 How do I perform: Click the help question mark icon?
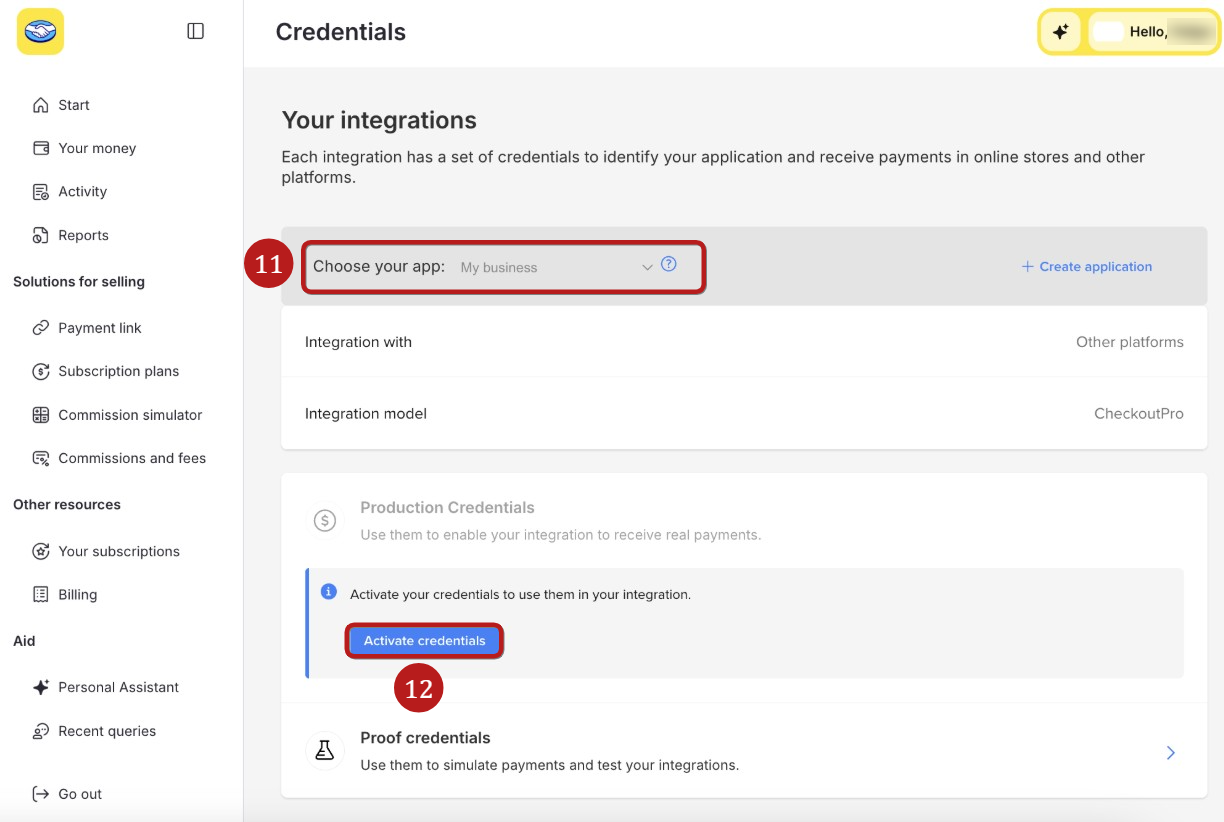point(669,265)
